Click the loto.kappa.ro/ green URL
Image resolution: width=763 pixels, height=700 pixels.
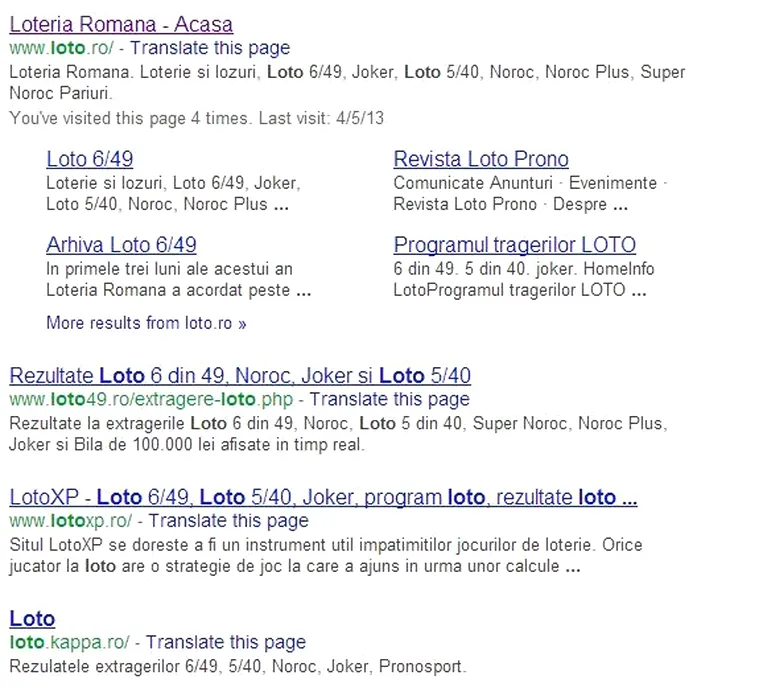(69, 642)
